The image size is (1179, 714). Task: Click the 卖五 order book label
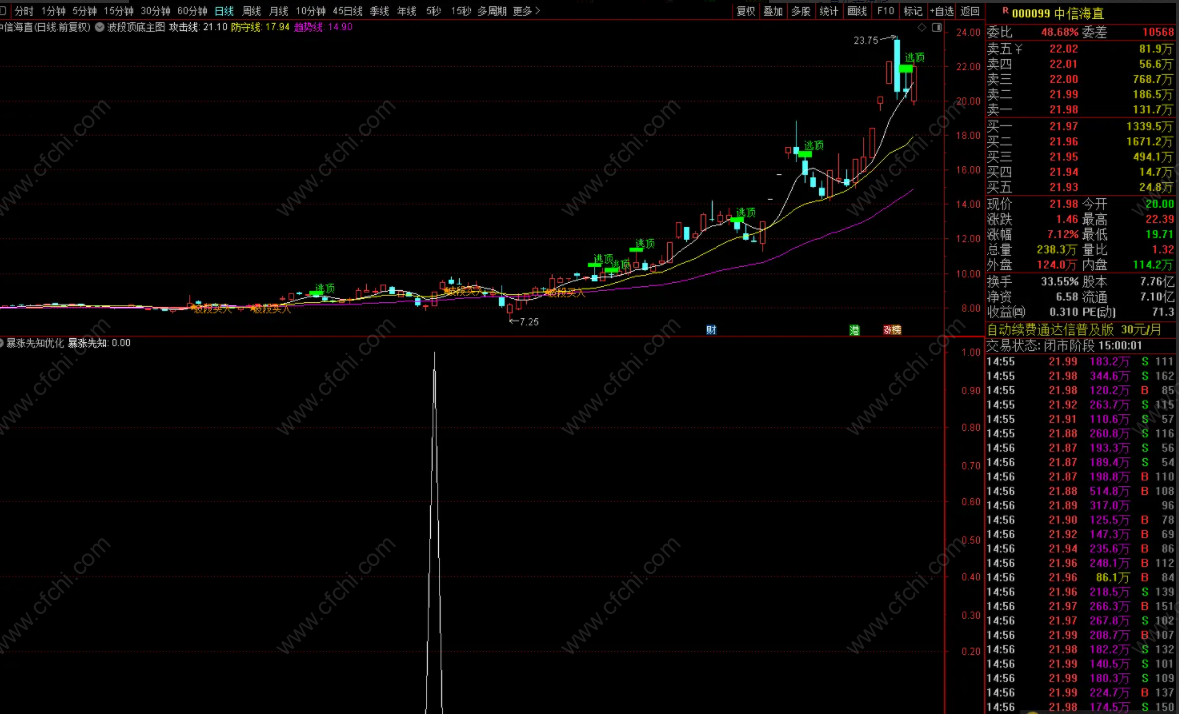[x=1000, y=49]
